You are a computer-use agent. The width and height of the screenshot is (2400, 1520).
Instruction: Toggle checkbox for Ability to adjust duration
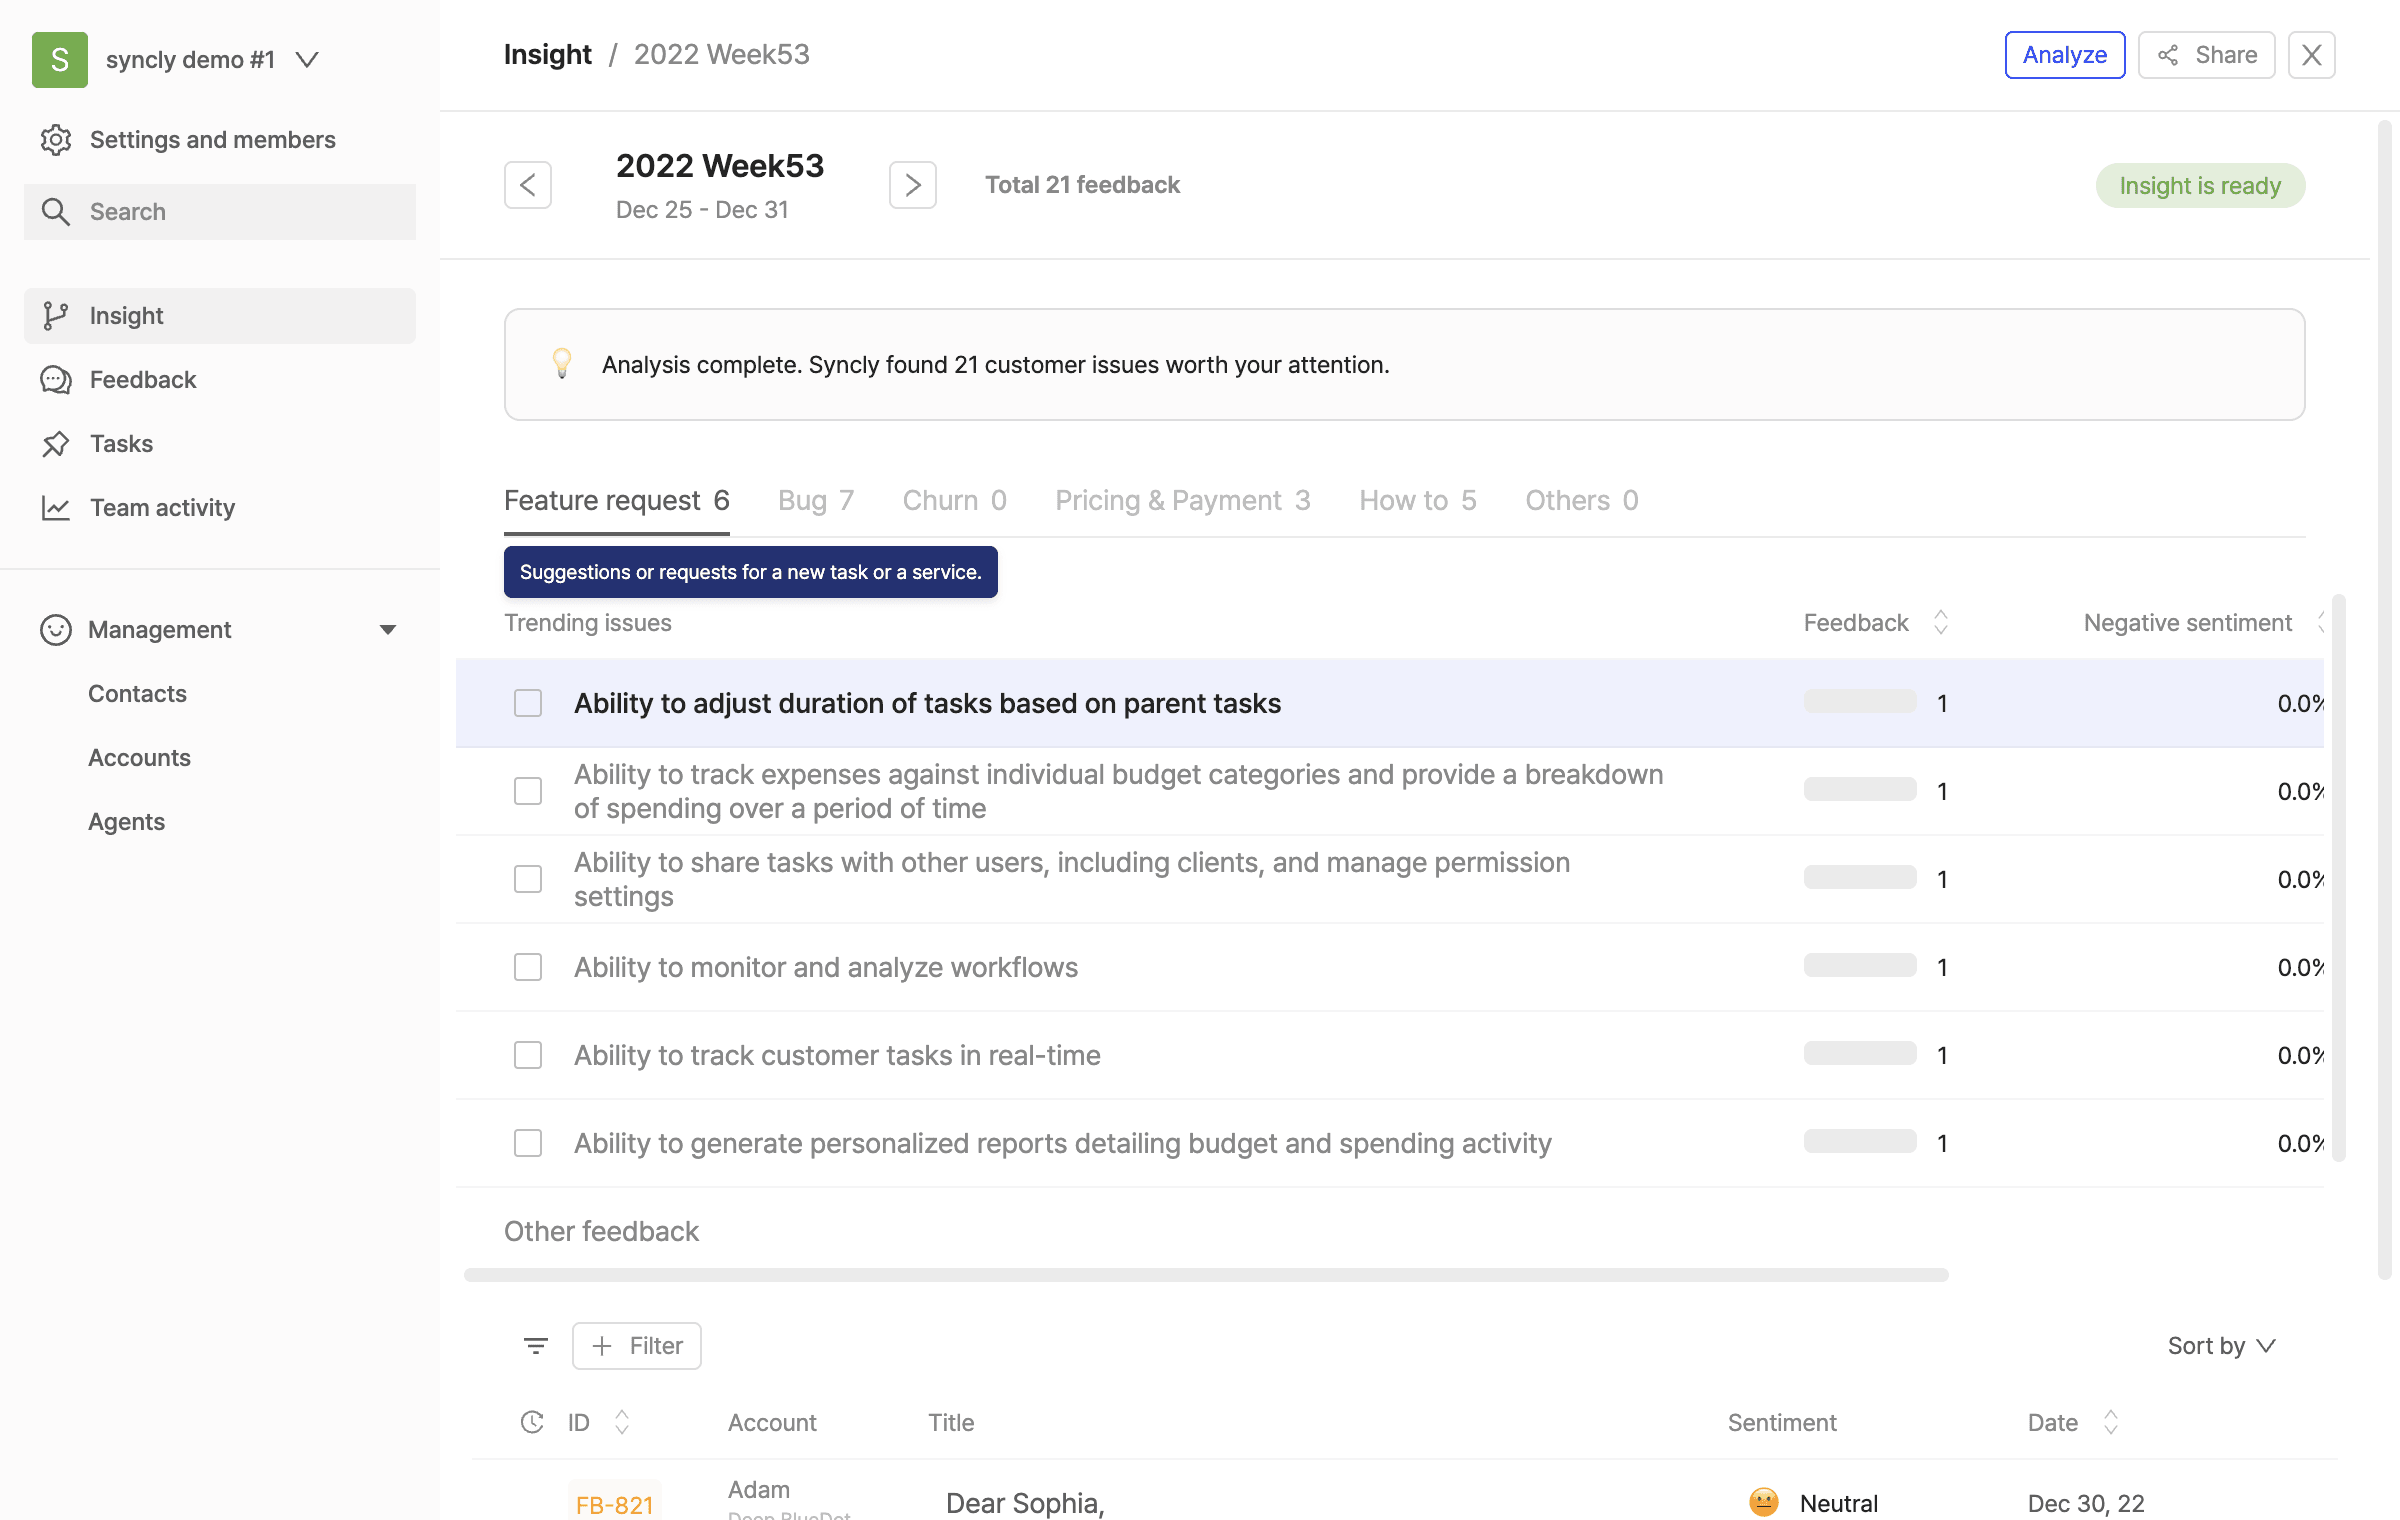[528, 701]
